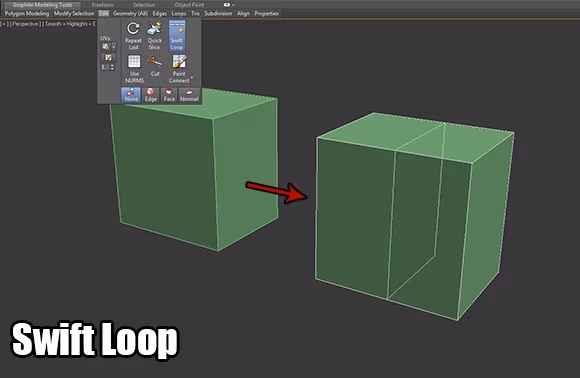Select the Swift Loop tool

pos(177,36)
